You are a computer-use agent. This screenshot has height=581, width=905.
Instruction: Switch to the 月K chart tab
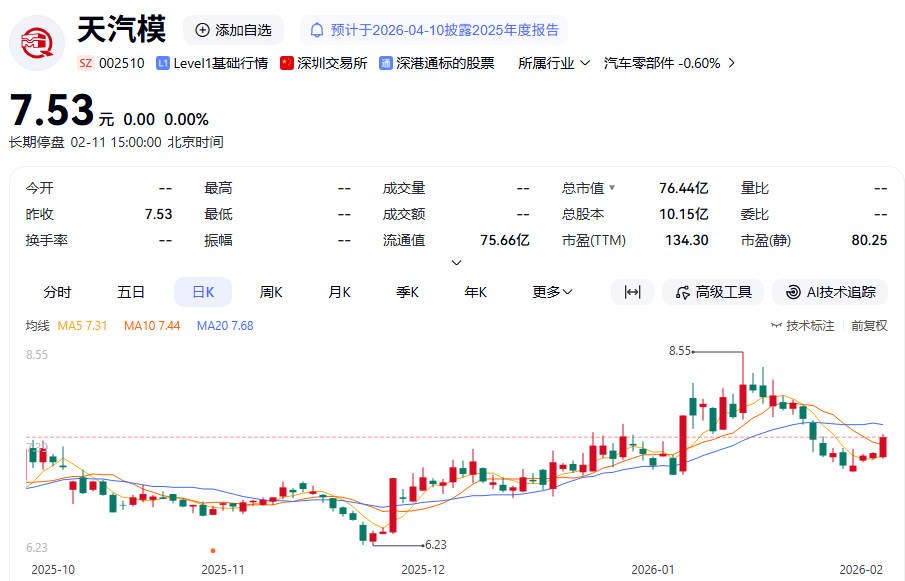pos(339,292)
